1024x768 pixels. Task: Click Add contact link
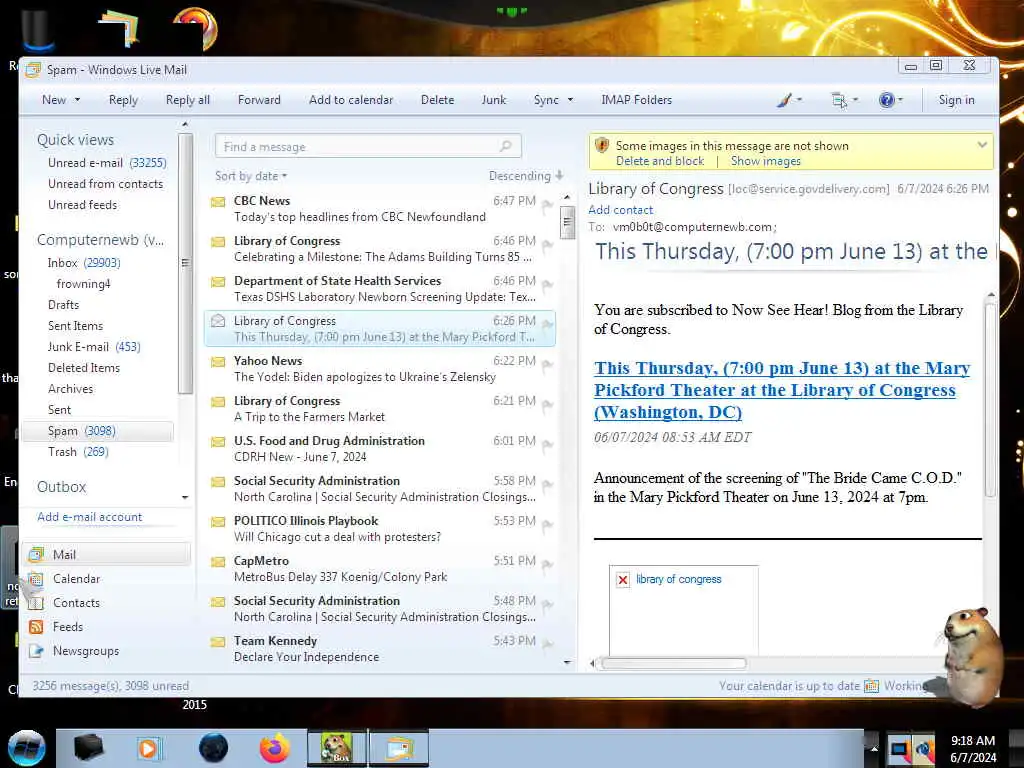click(620, 210)
